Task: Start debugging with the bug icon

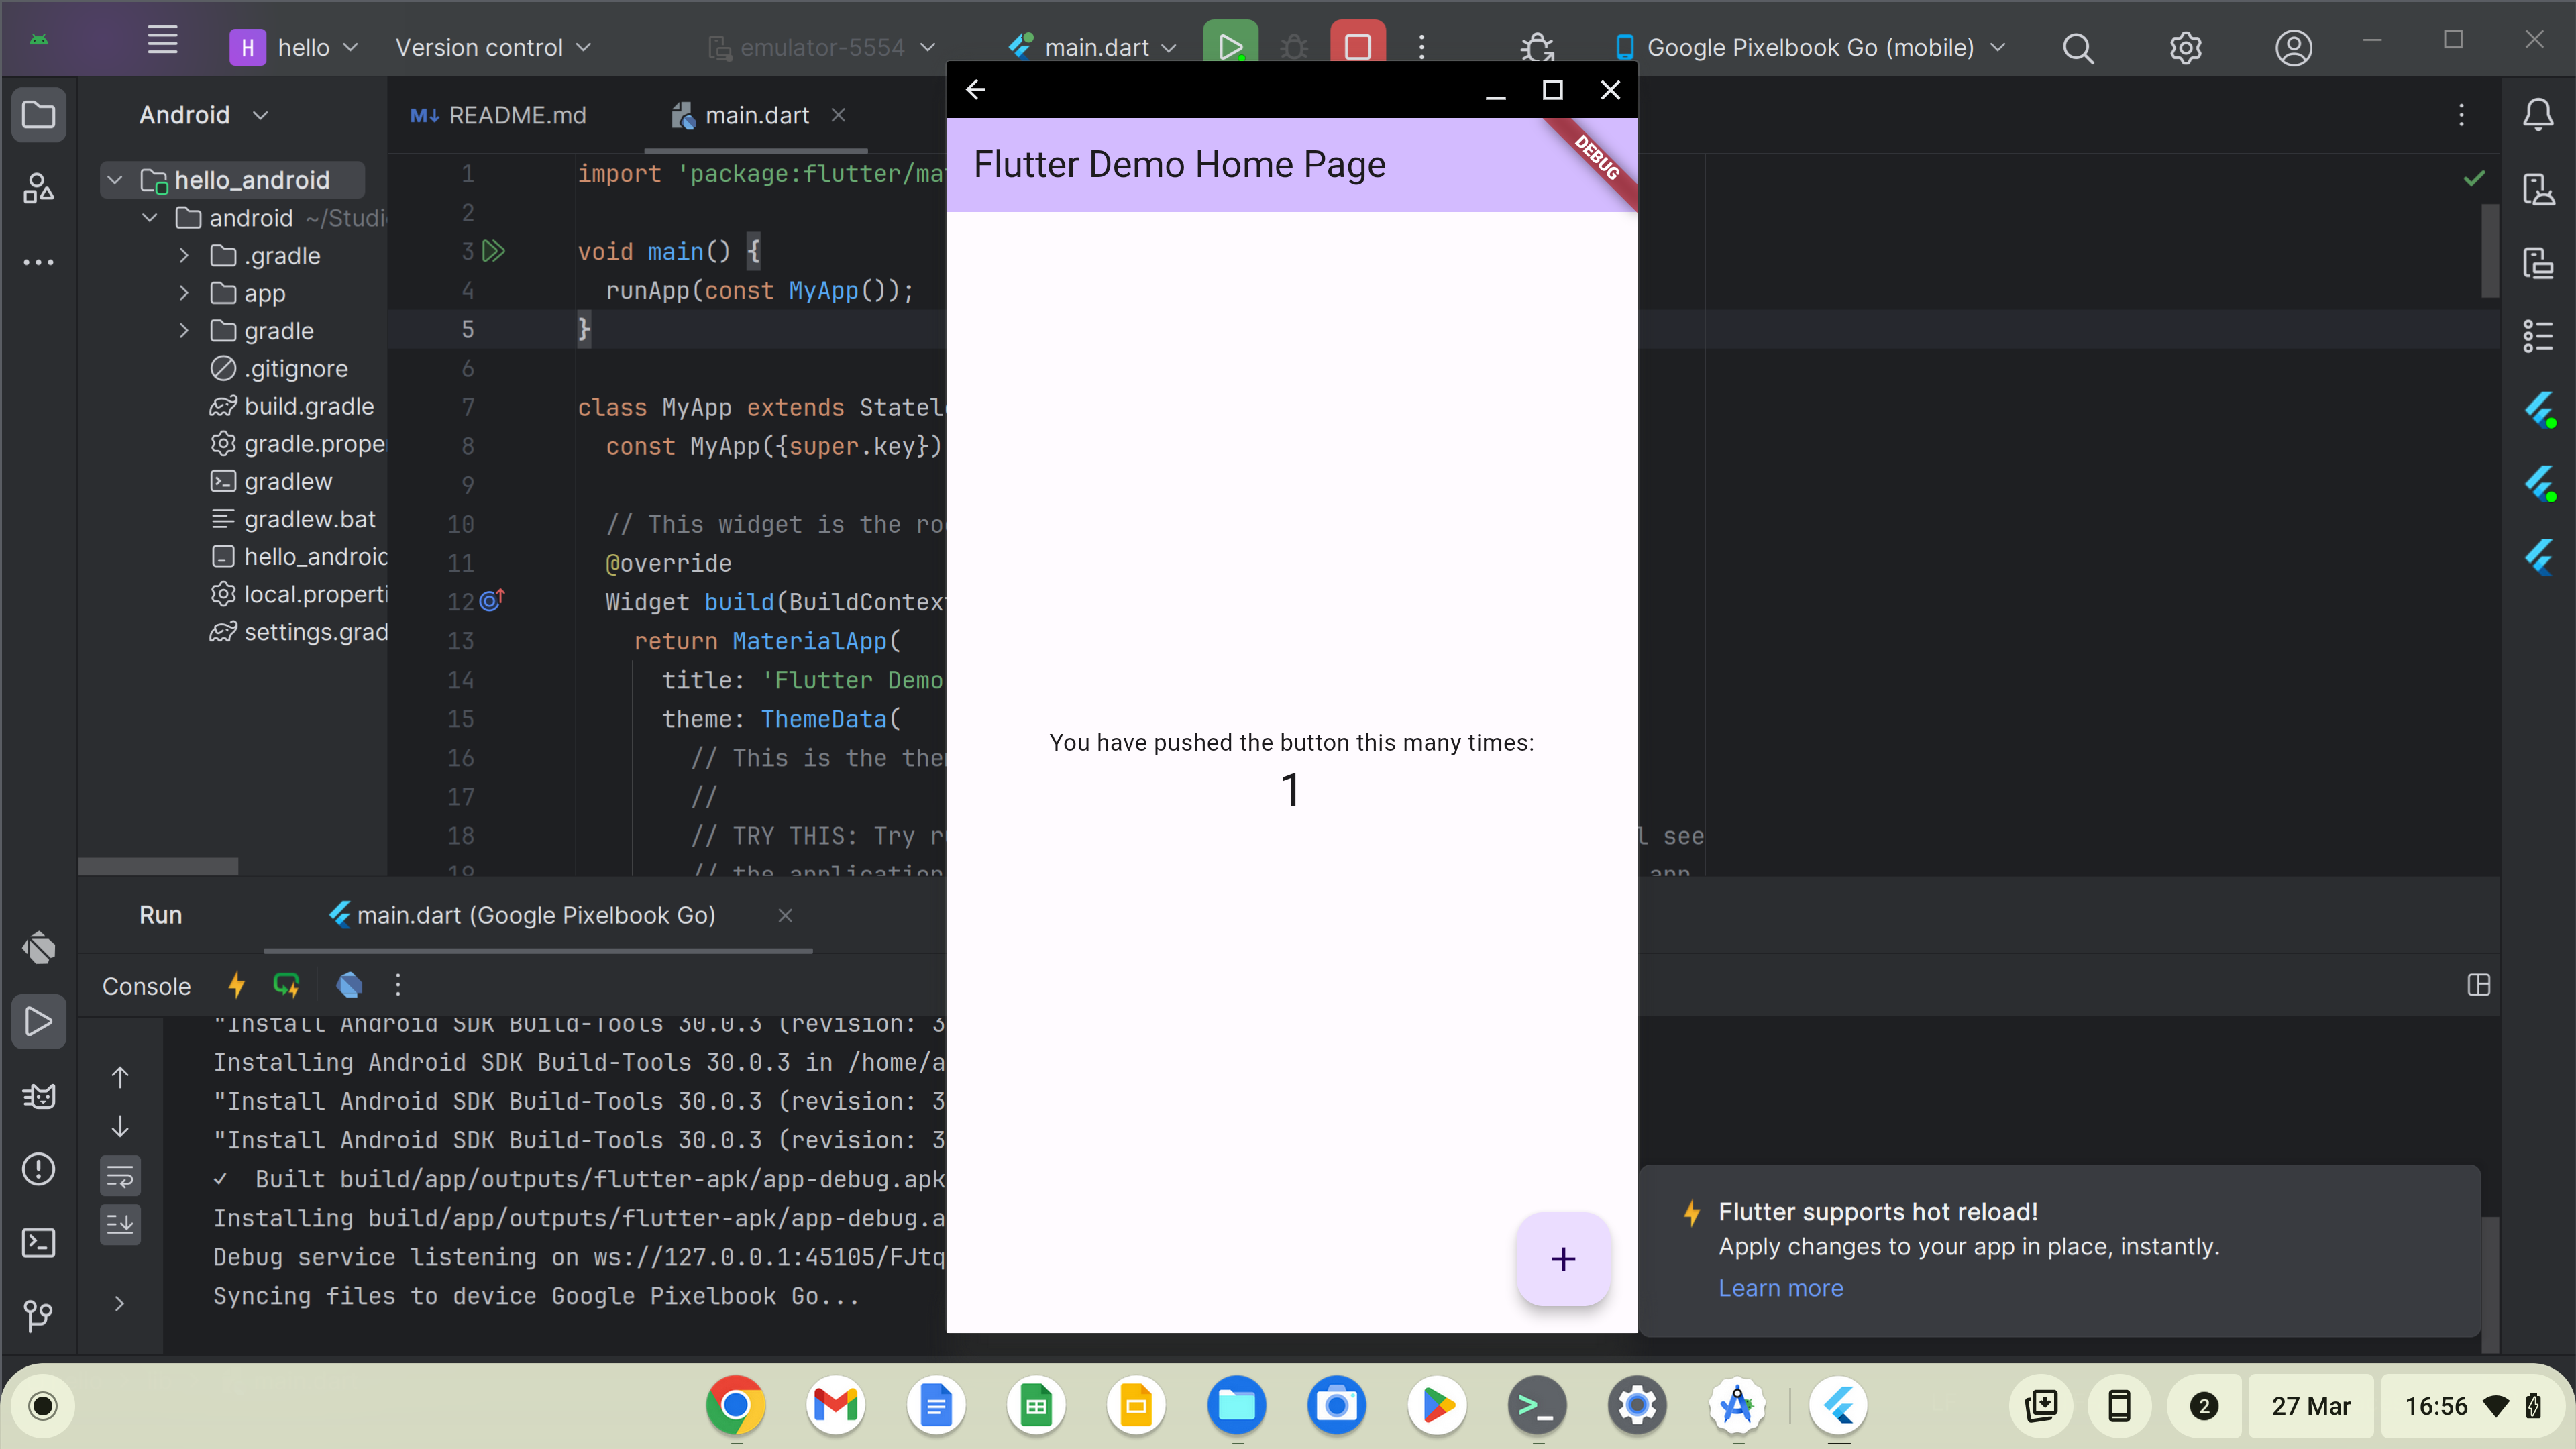Action: tap(1294, 47)
